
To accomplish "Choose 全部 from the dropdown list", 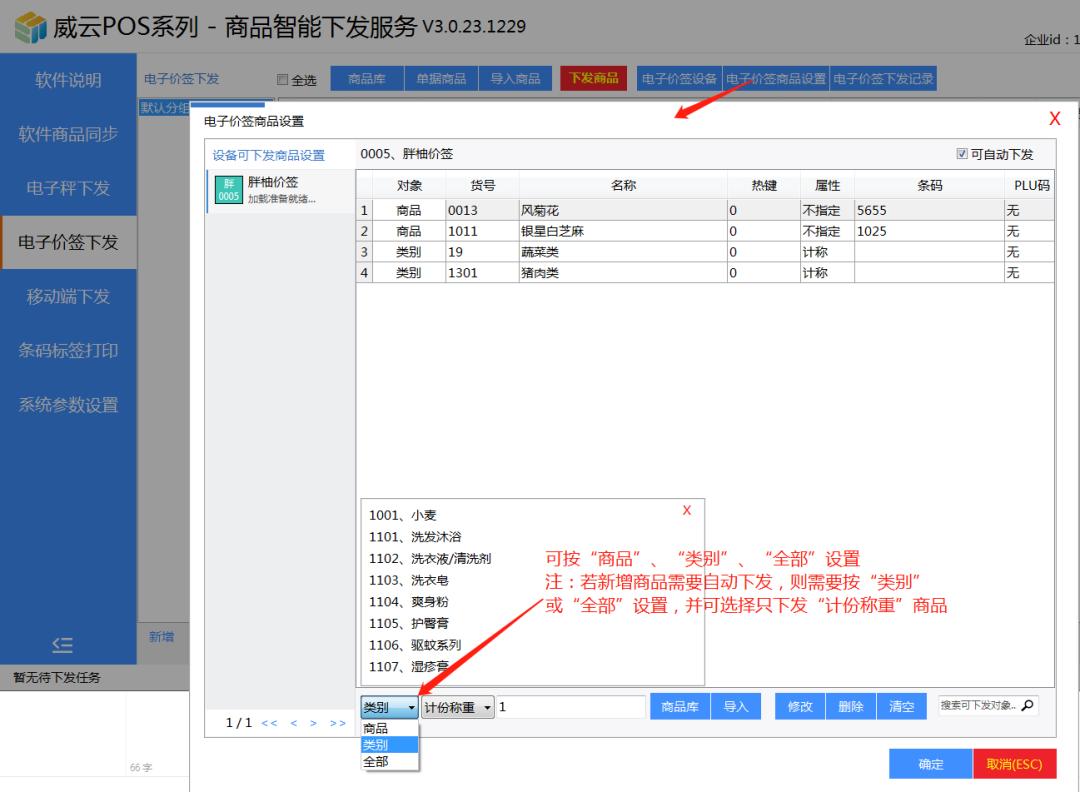I will pos(377,762).
